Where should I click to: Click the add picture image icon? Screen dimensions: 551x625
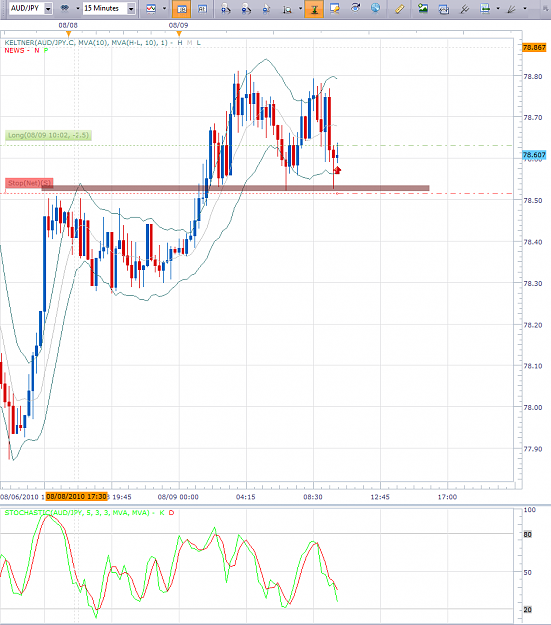pos(423,8)
